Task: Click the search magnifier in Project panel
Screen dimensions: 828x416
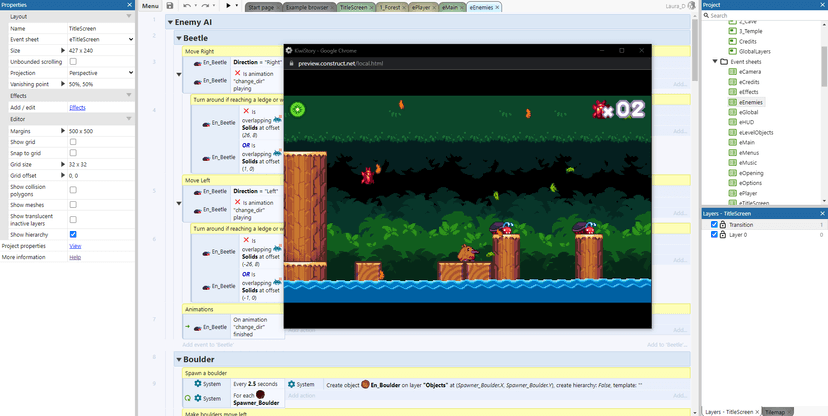Action: click(x=707, y=15)
